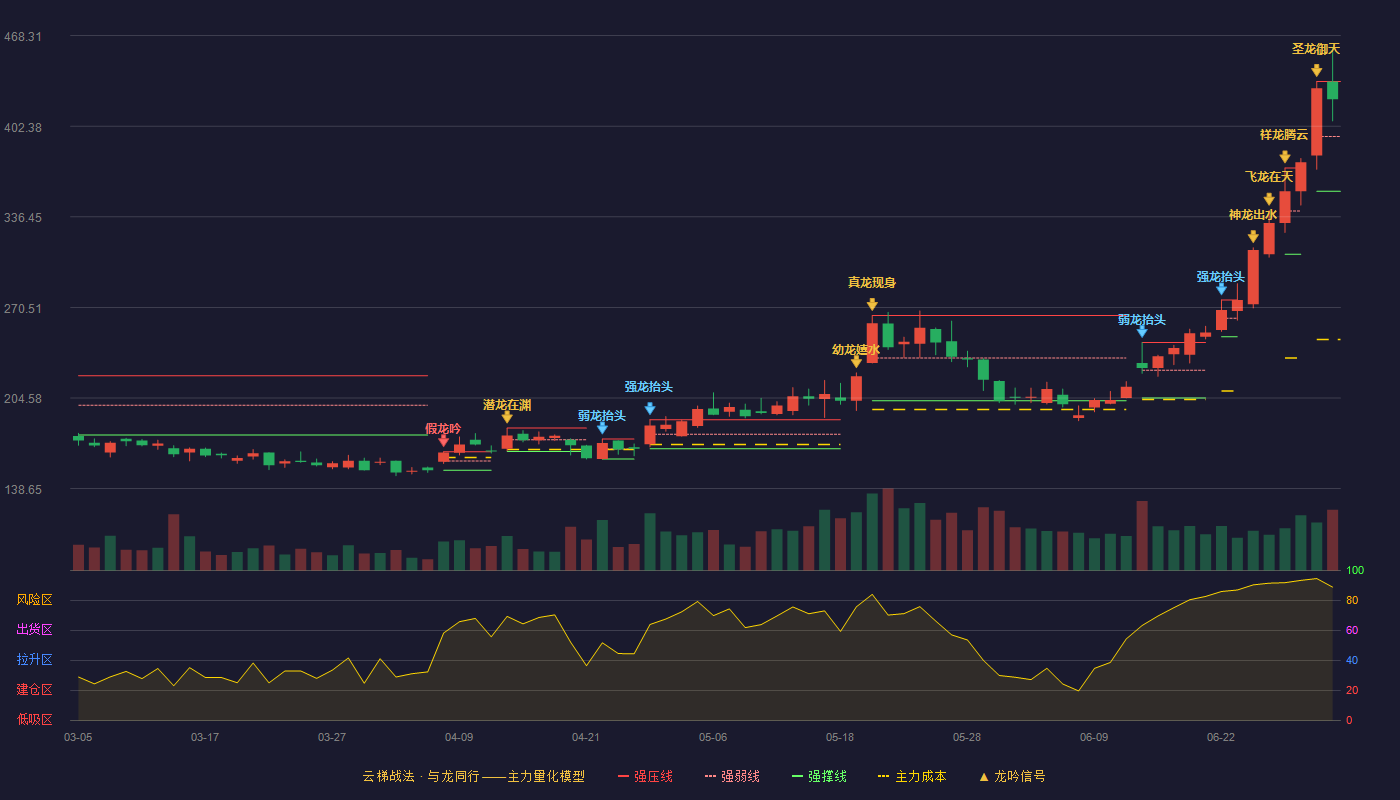Image resolution: width=1400 pixels, height=800 pixels.
Task: Click the 幼龙戏水 yellow arrow marker
Action: pos(856,362)
